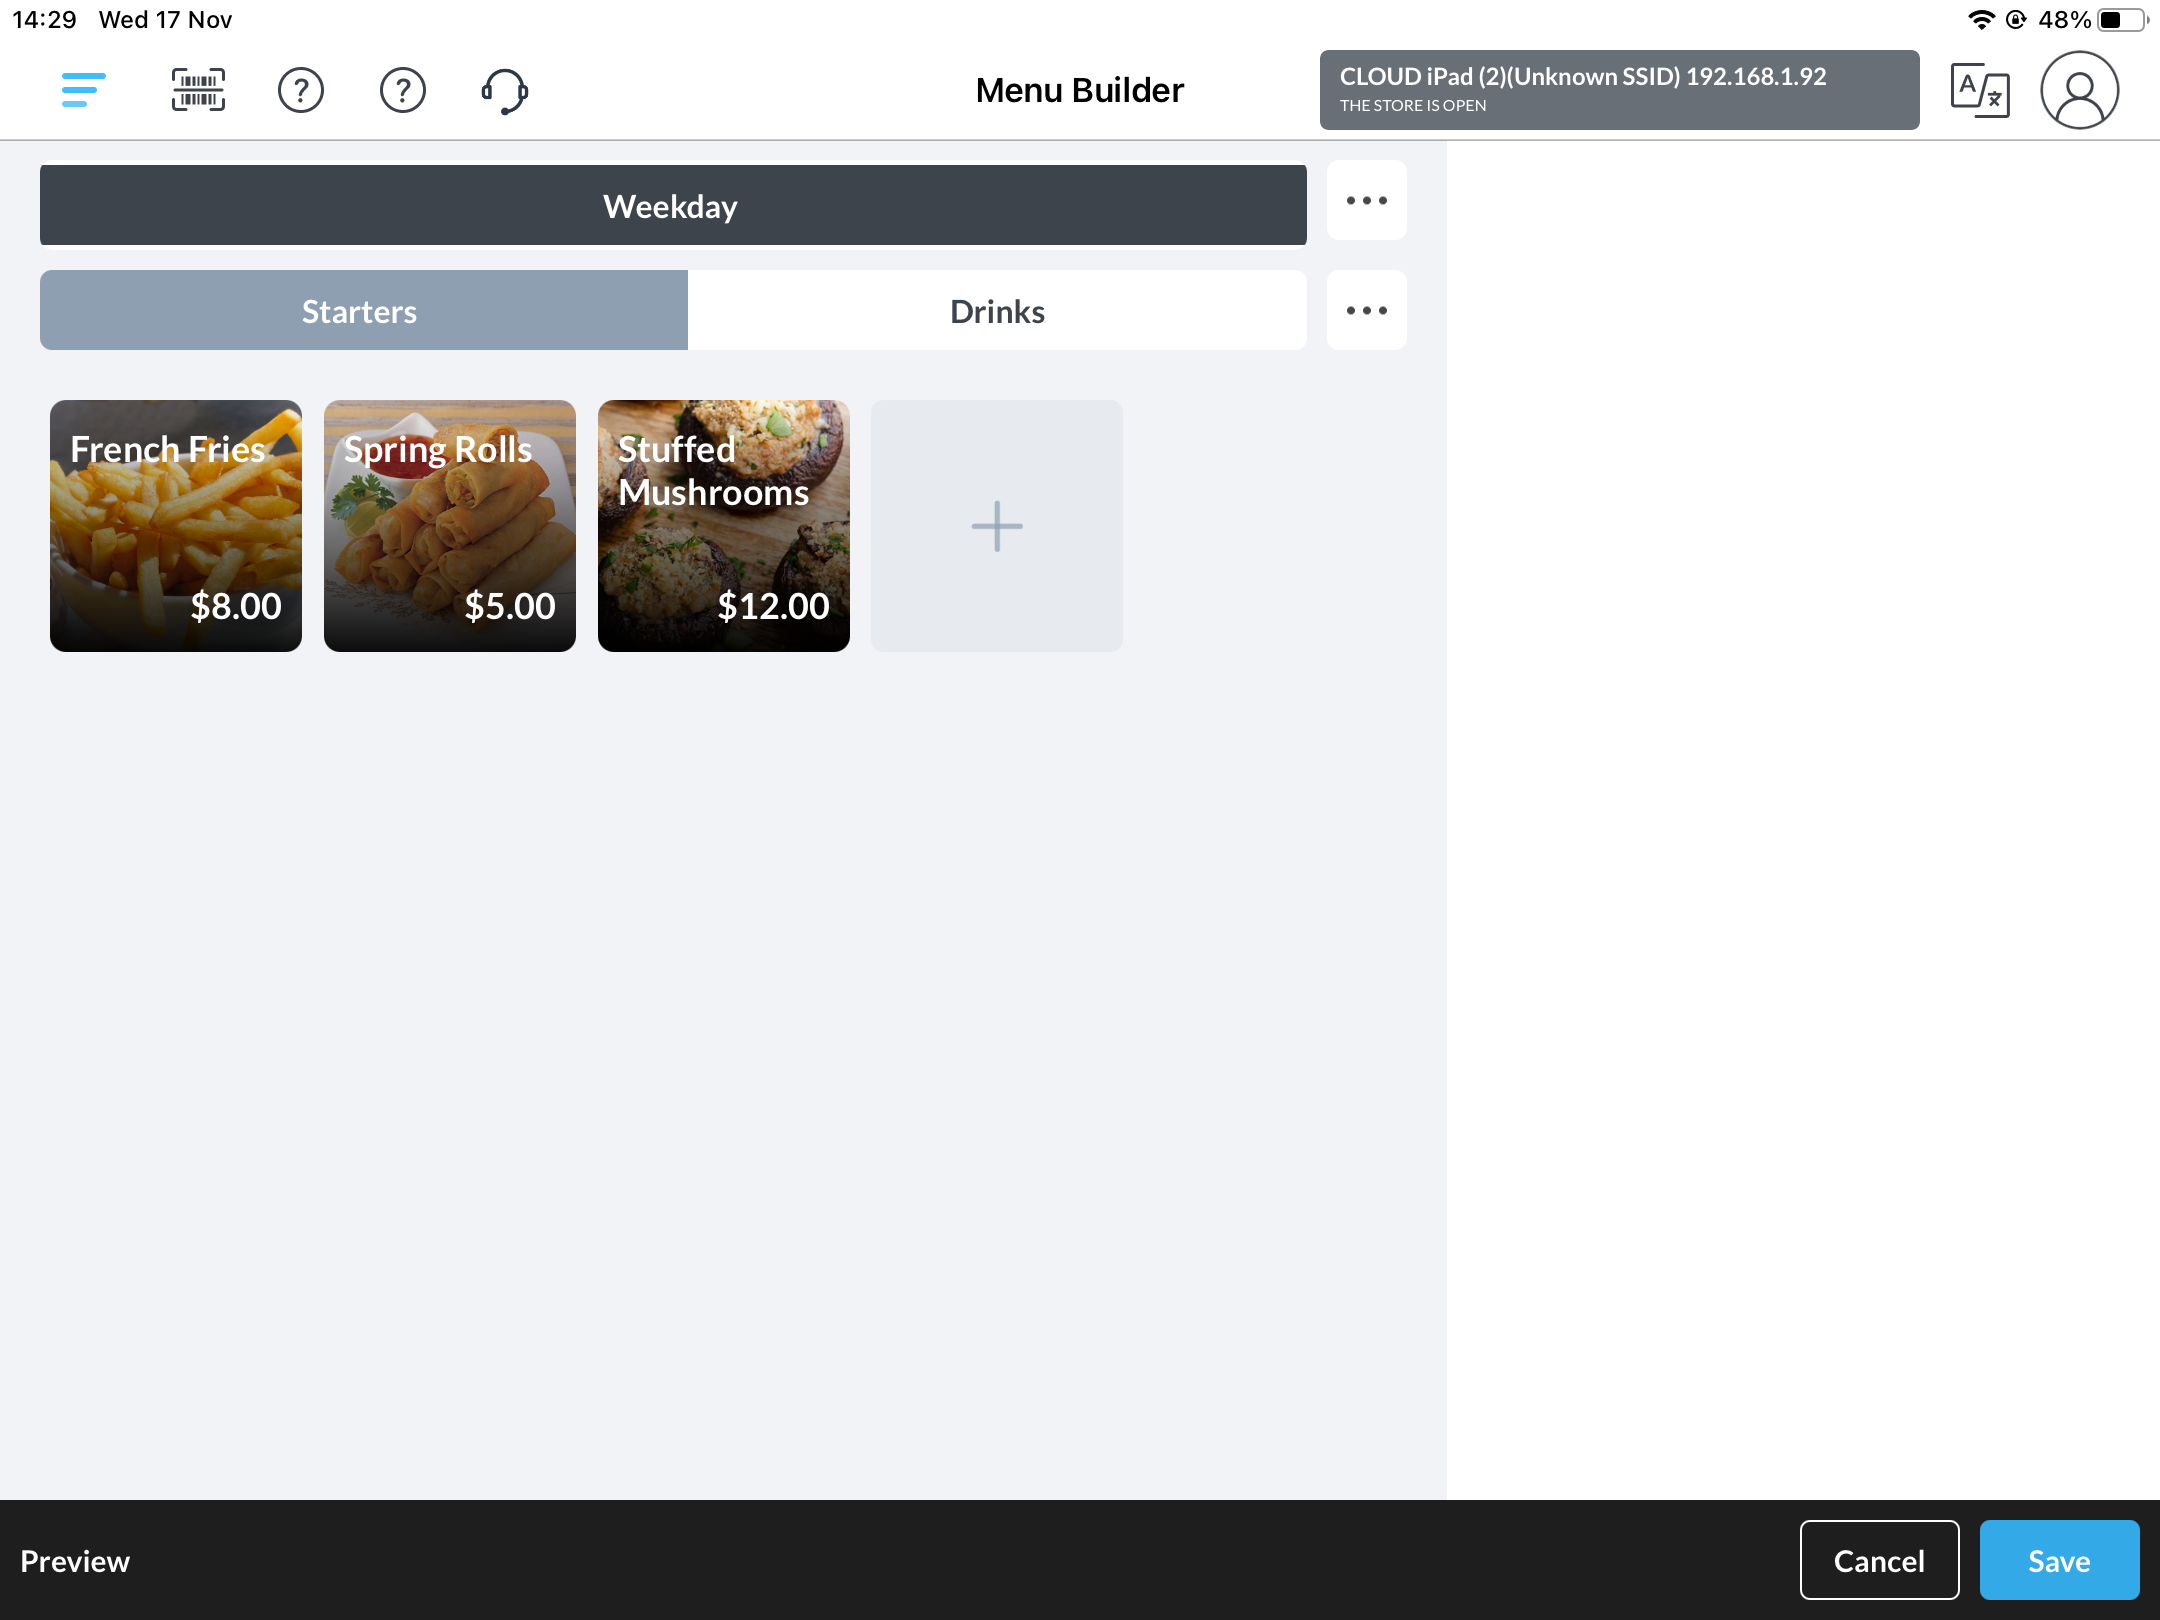Click the CLOUD iPad store status banner
The image size is (2160, 1620).
(1620, 90)
